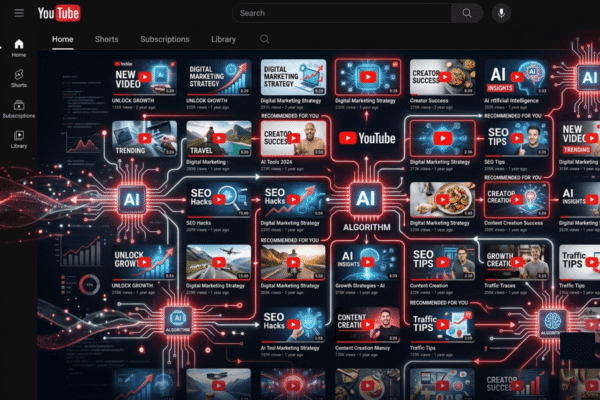Open Subscriptions from the left sidebar

(19, 109)
